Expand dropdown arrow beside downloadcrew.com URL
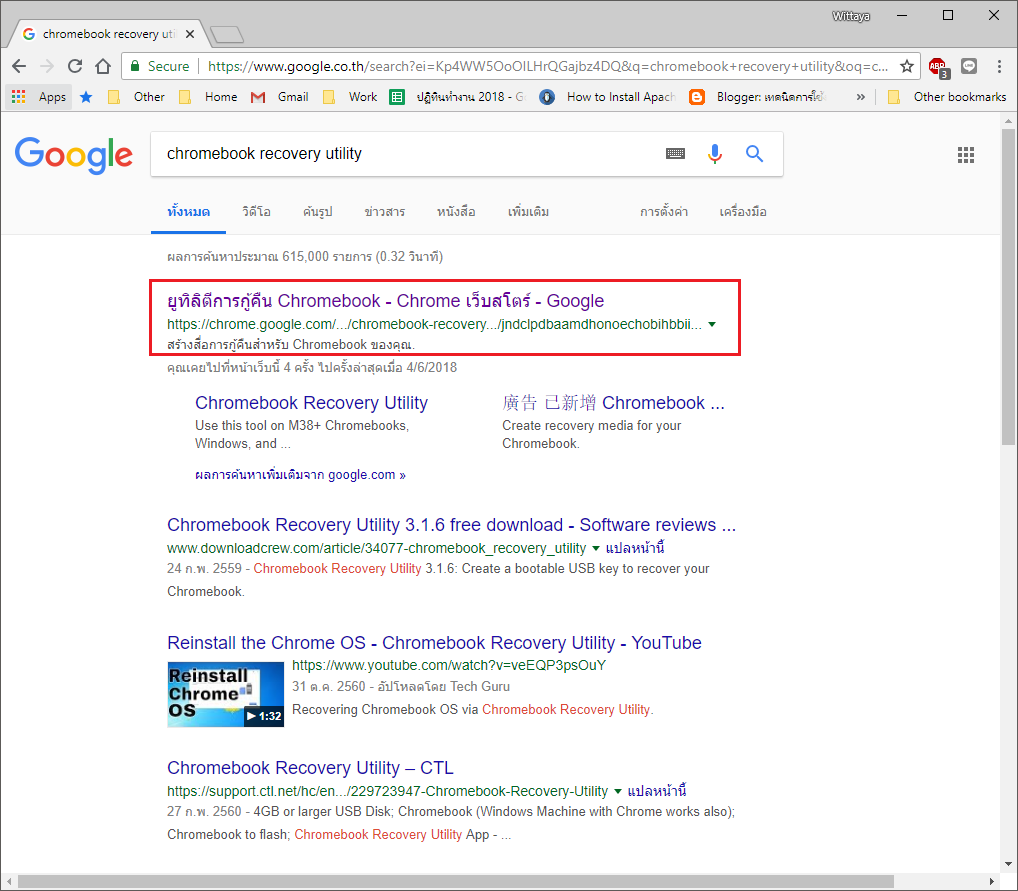 595,548
